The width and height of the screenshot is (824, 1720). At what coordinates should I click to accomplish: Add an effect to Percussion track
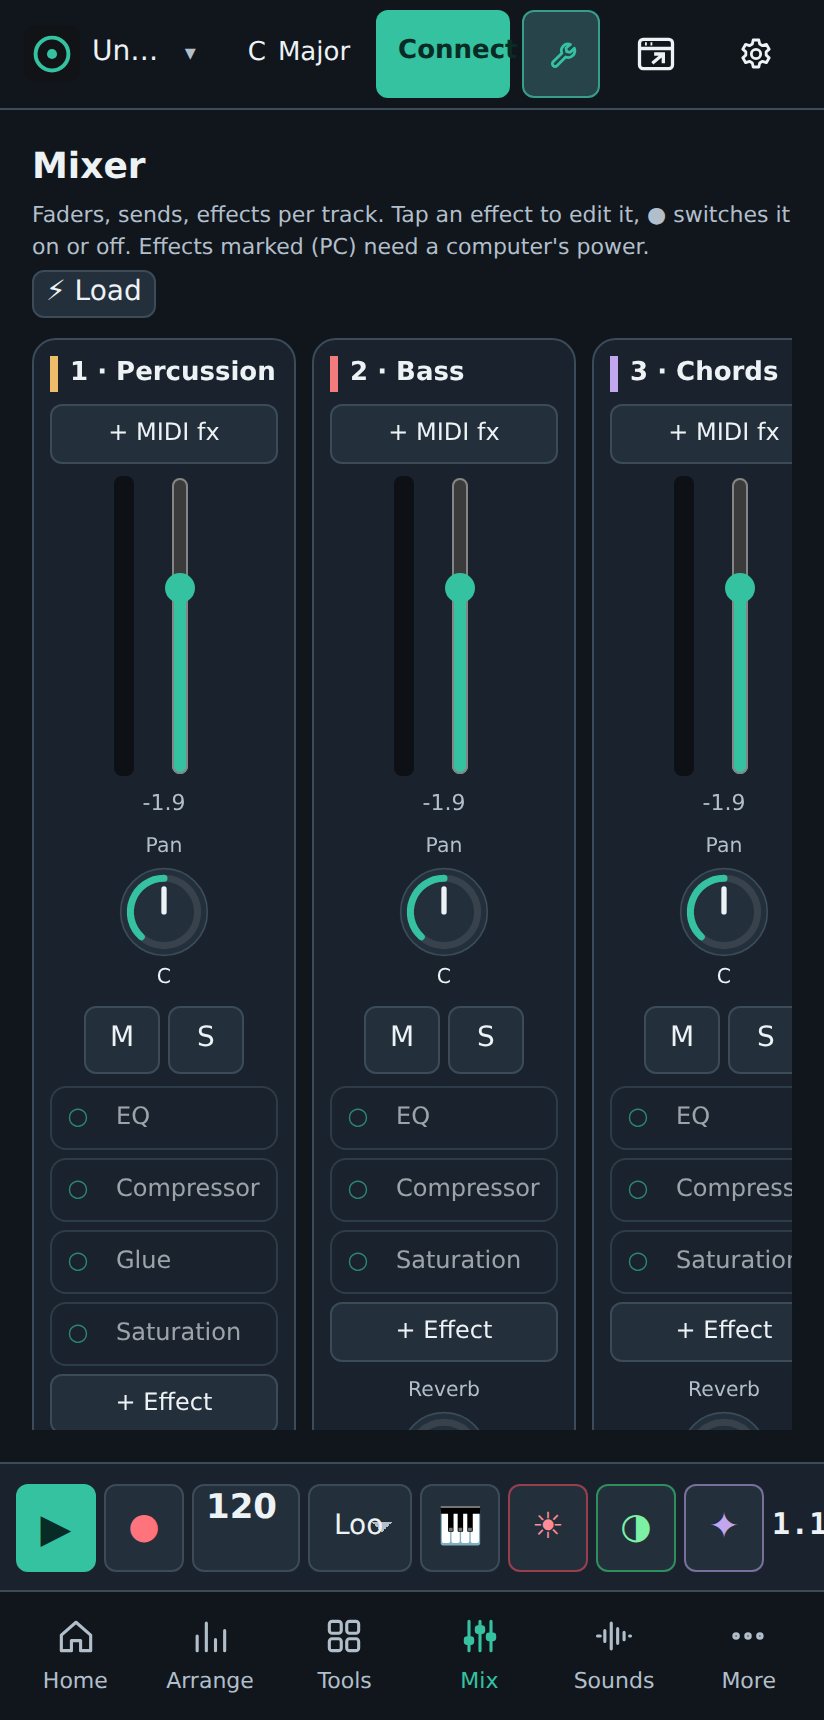pos(164,1401)
